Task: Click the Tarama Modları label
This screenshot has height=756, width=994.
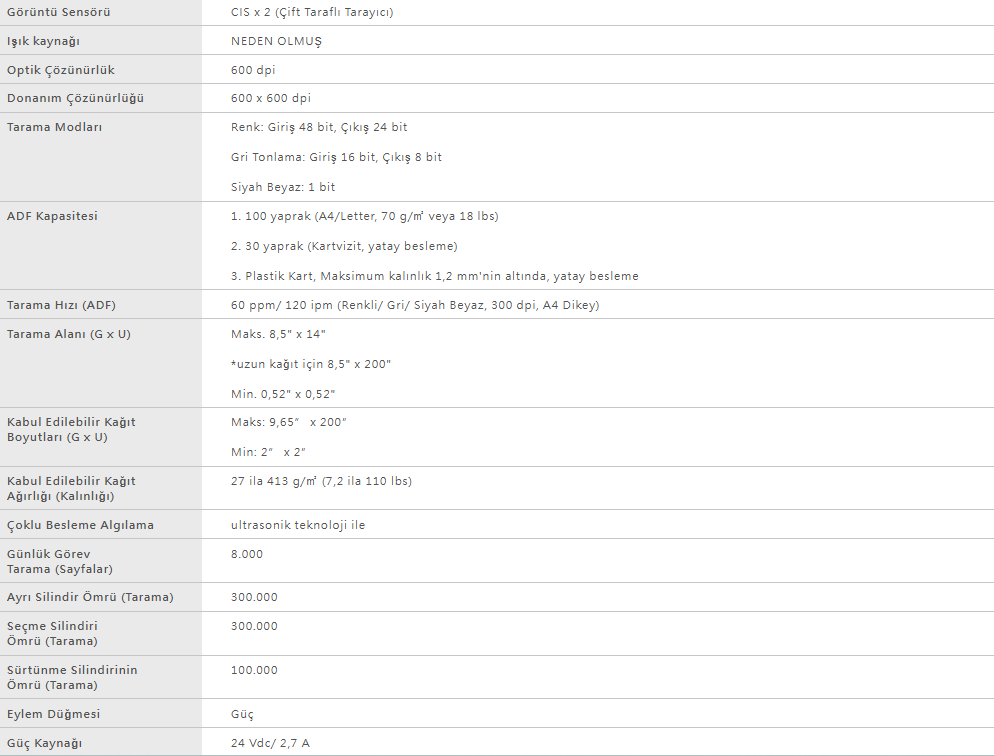Action: coord(55,127)
